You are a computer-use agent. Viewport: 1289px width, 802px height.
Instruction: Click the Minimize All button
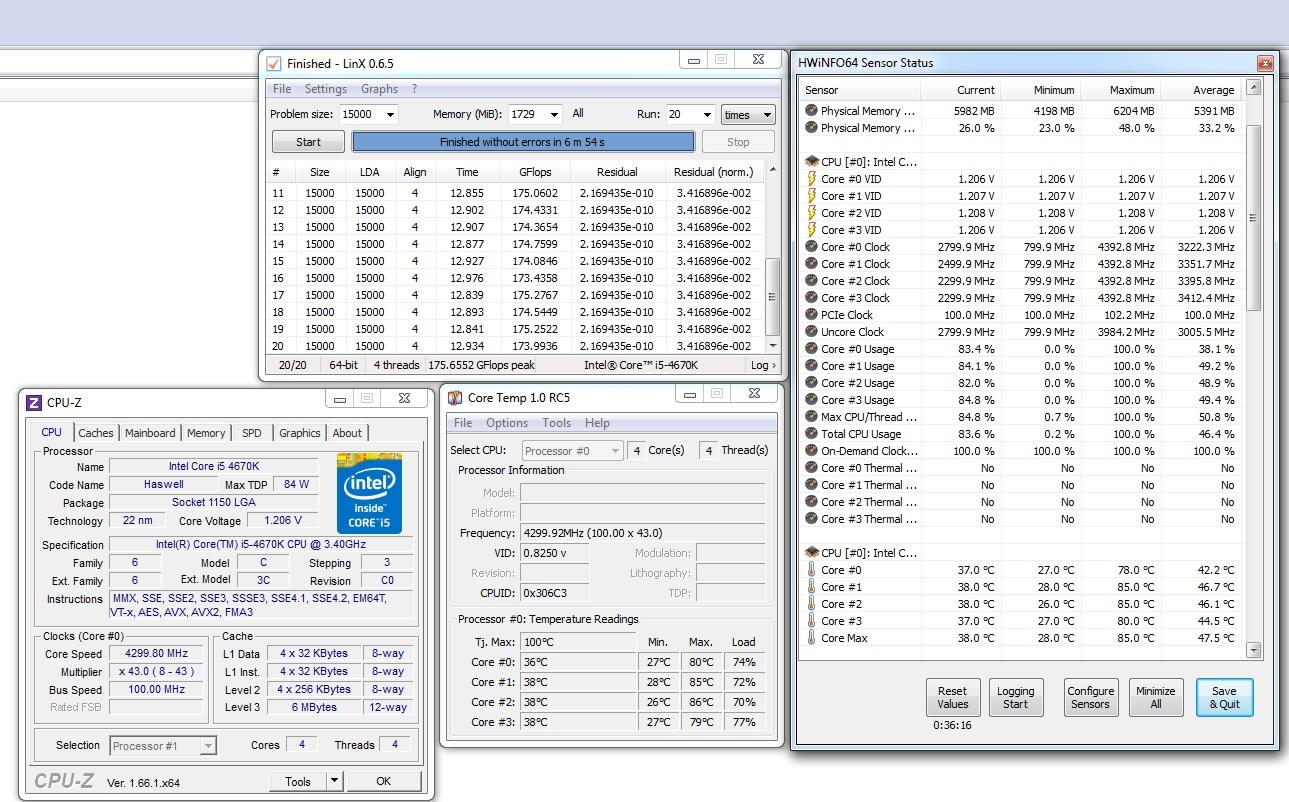tap(1155, 697)
